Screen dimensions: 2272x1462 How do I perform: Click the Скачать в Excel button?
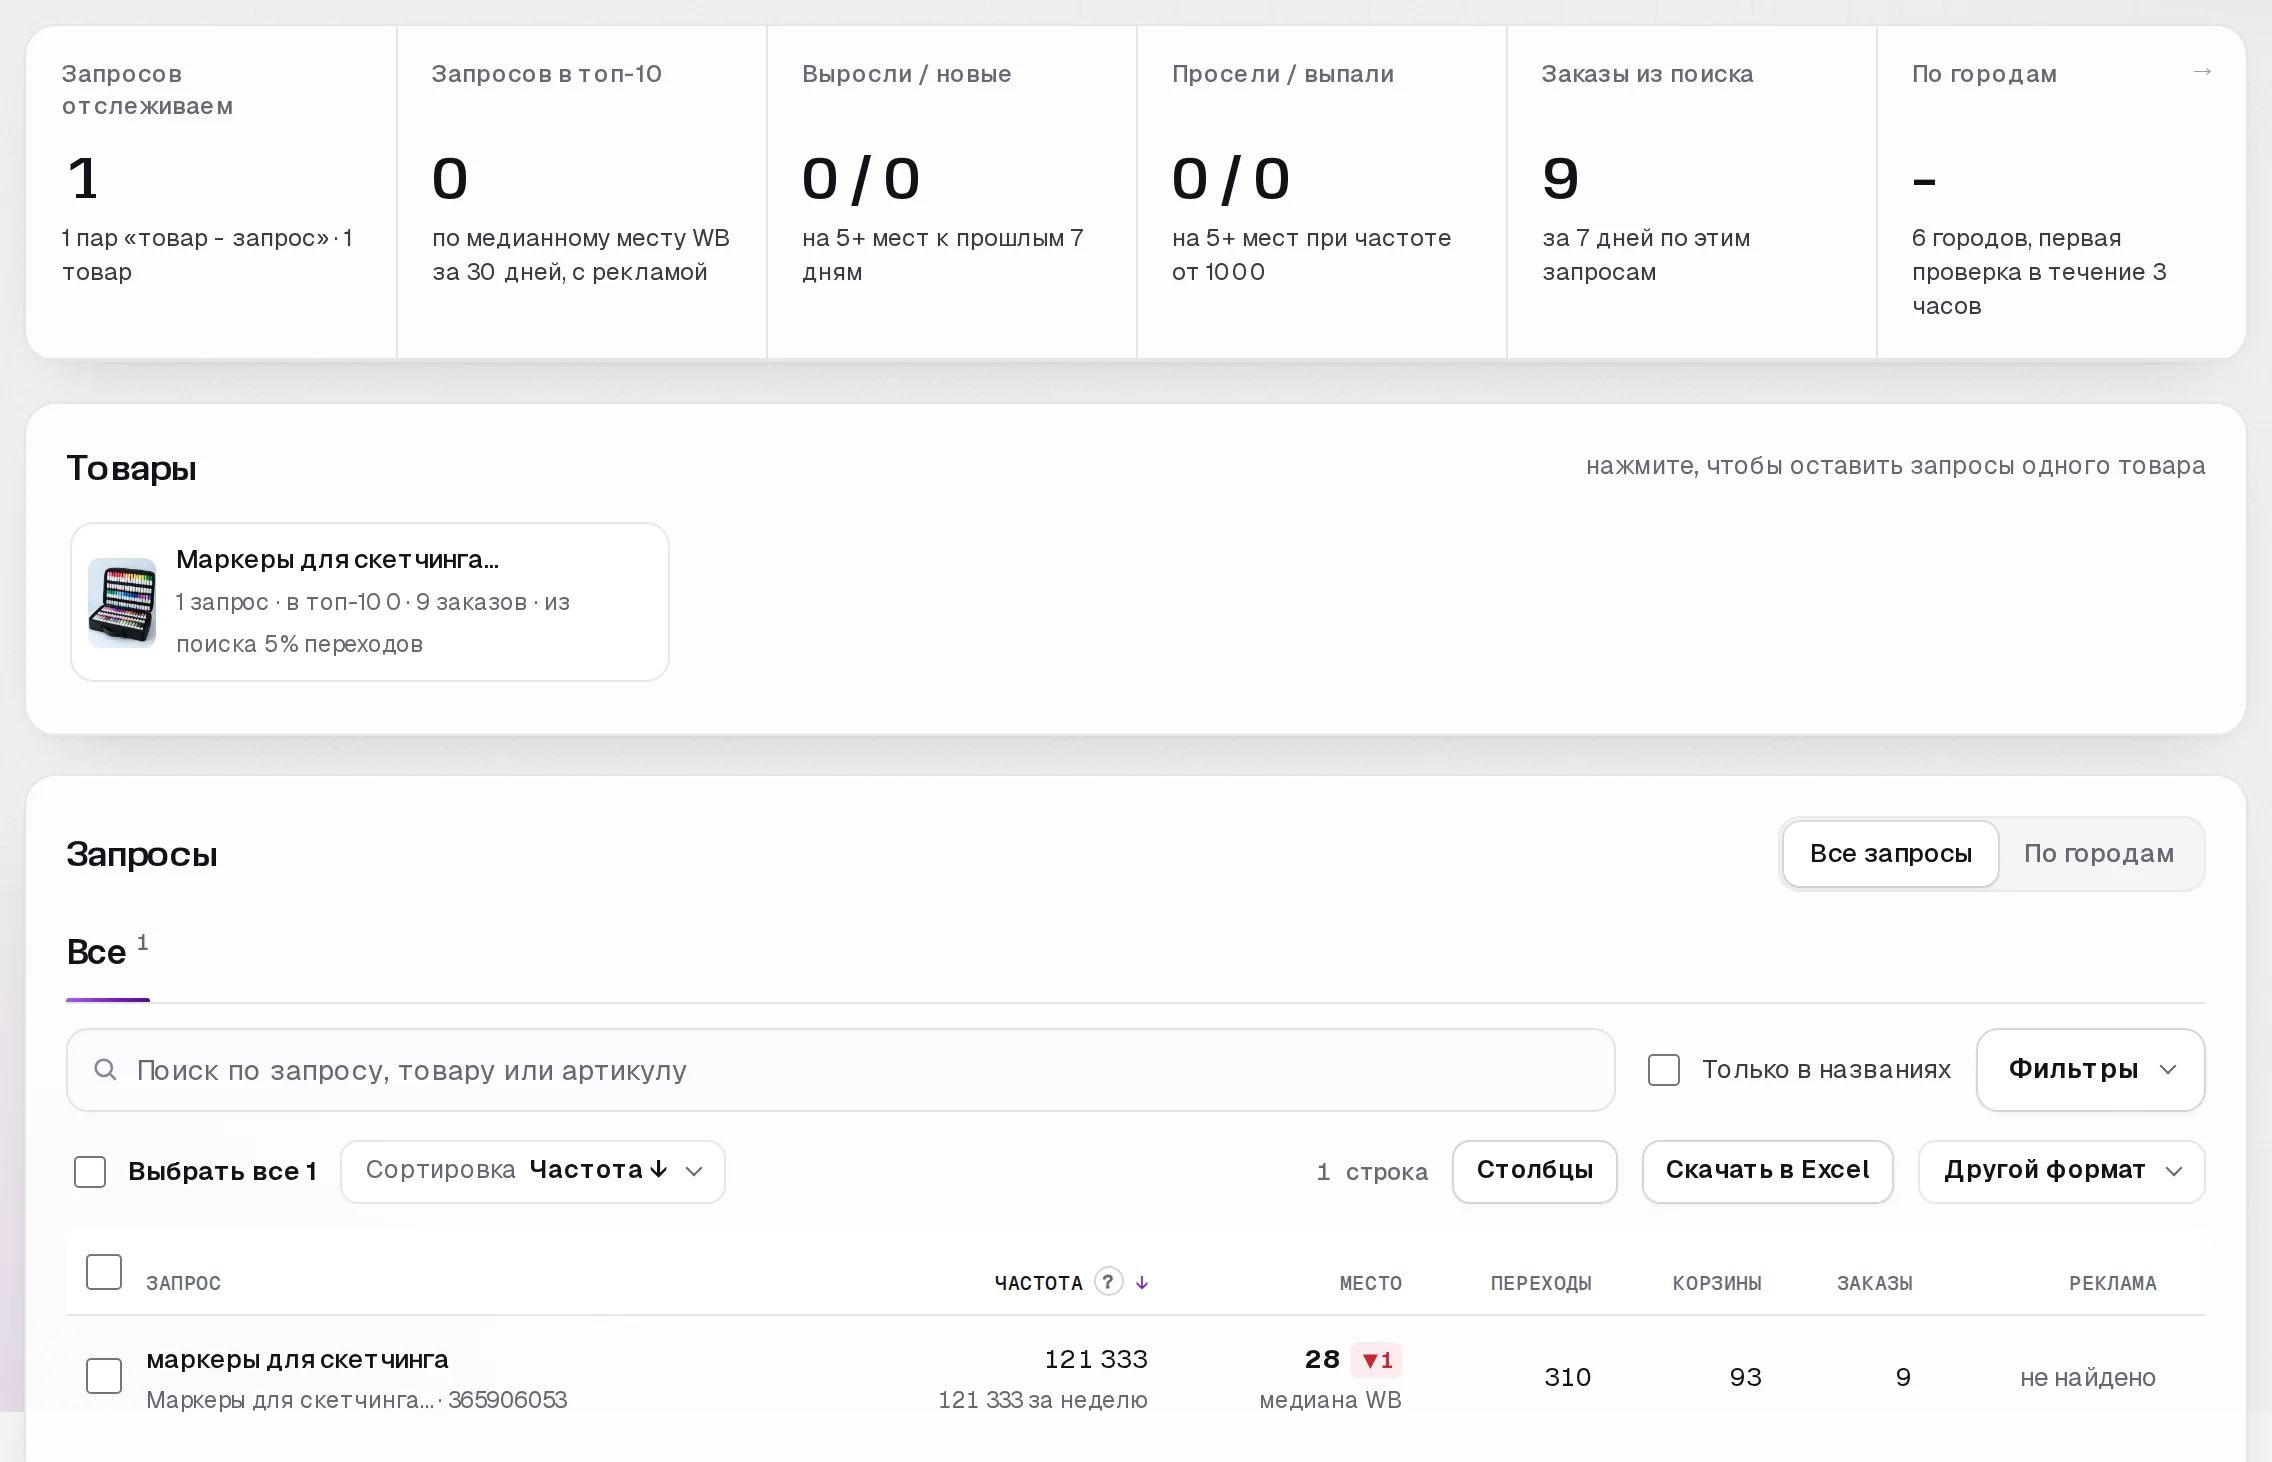(1767, 1171)
